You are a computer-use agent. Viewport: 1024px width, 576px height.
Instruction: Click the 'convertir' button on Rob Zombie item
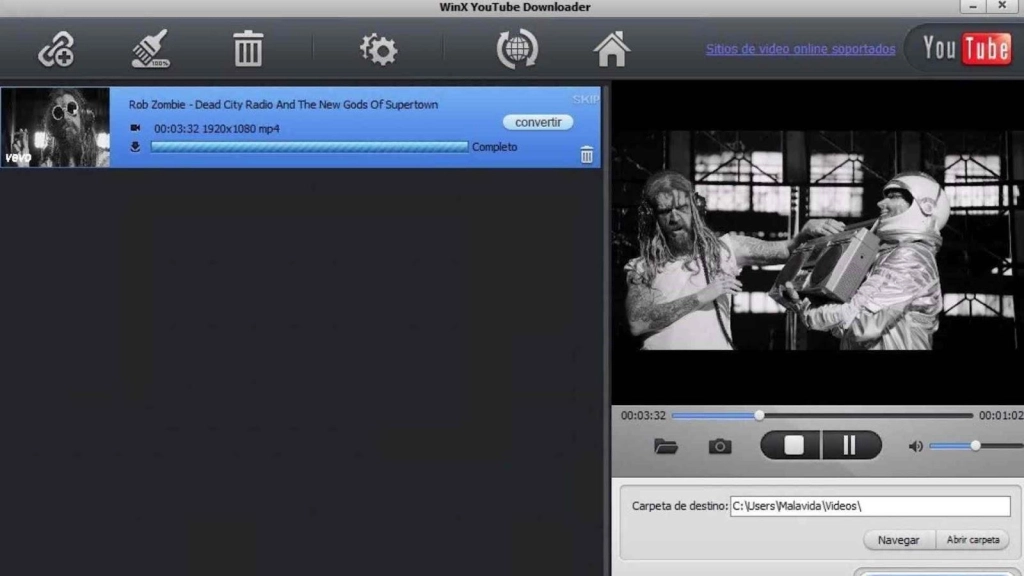point(537,122)
